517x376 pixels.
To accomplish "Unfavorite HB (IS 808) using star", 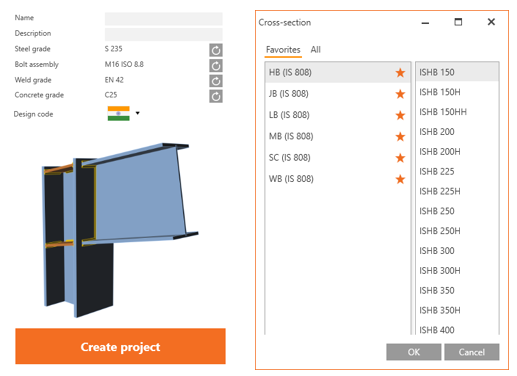I will click(x=400, y=72).
